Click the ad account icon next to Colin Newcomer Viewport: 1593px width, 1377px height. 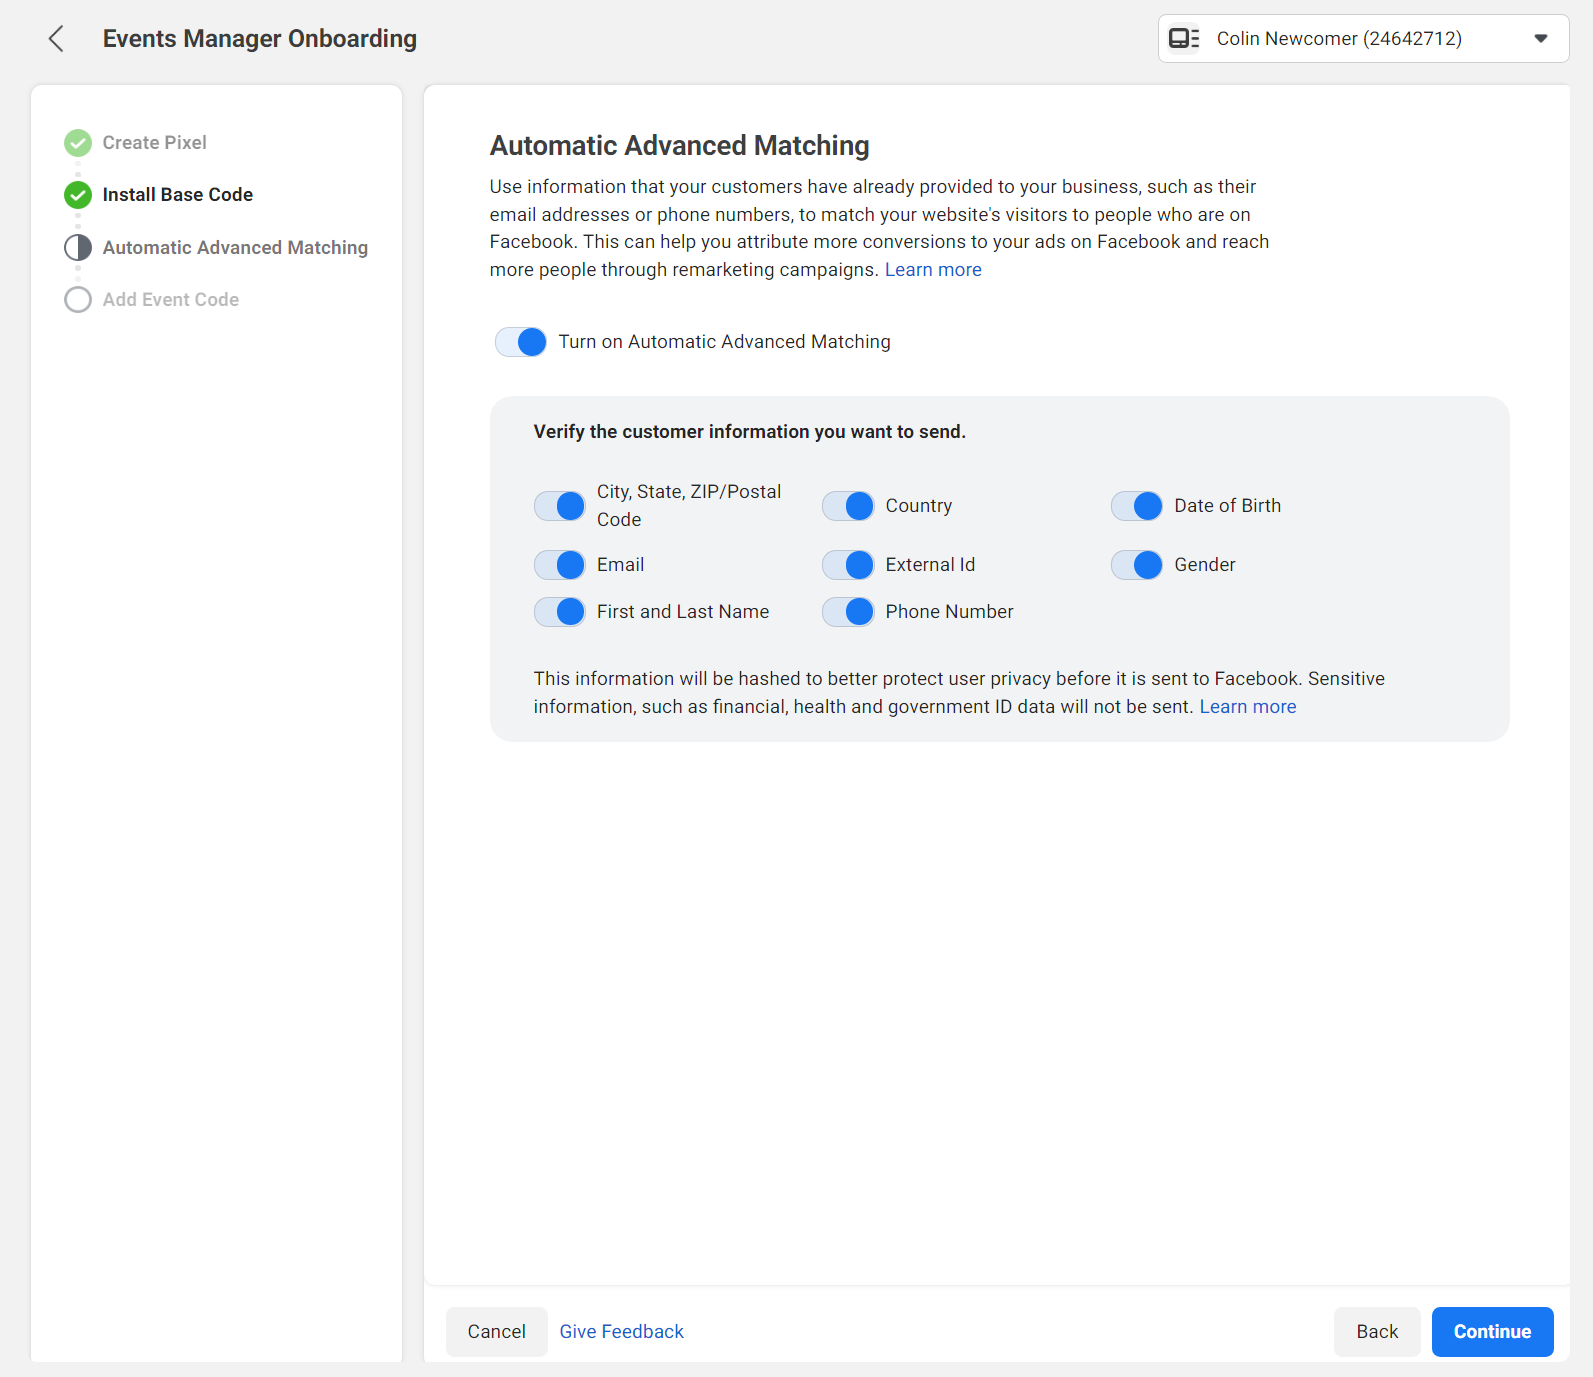[x=1184, y=38]
